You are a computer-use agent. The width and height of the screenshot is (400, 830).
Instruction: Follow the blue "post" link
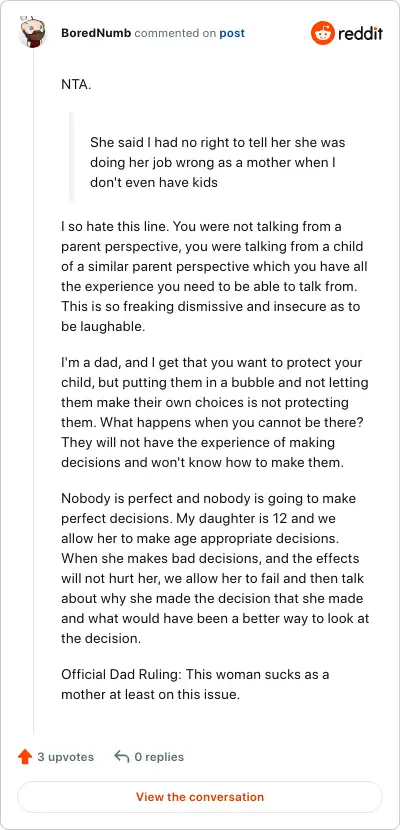tap(232, 33)
